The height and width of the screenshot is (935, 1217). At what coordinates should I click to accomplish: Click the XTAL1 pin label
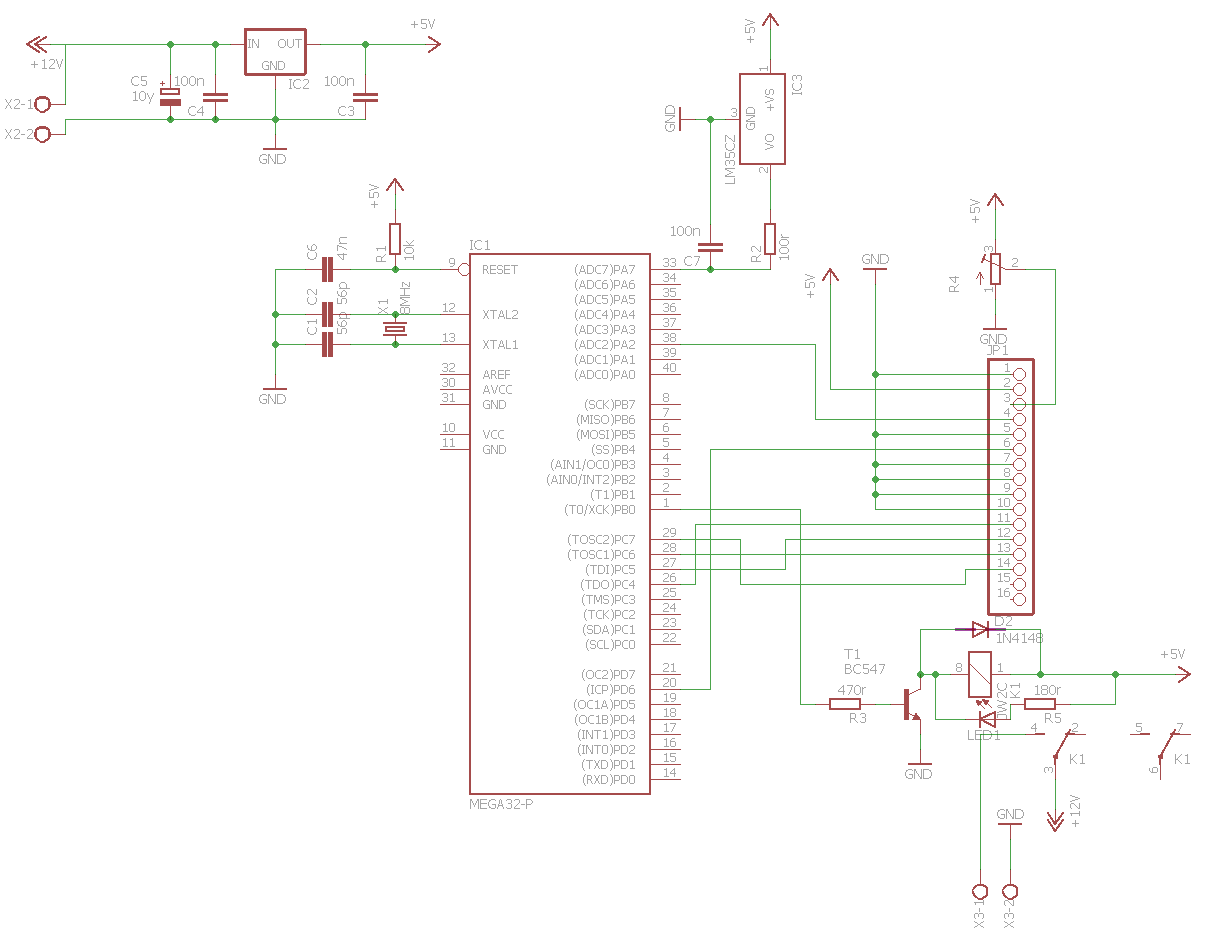[500, 345]
